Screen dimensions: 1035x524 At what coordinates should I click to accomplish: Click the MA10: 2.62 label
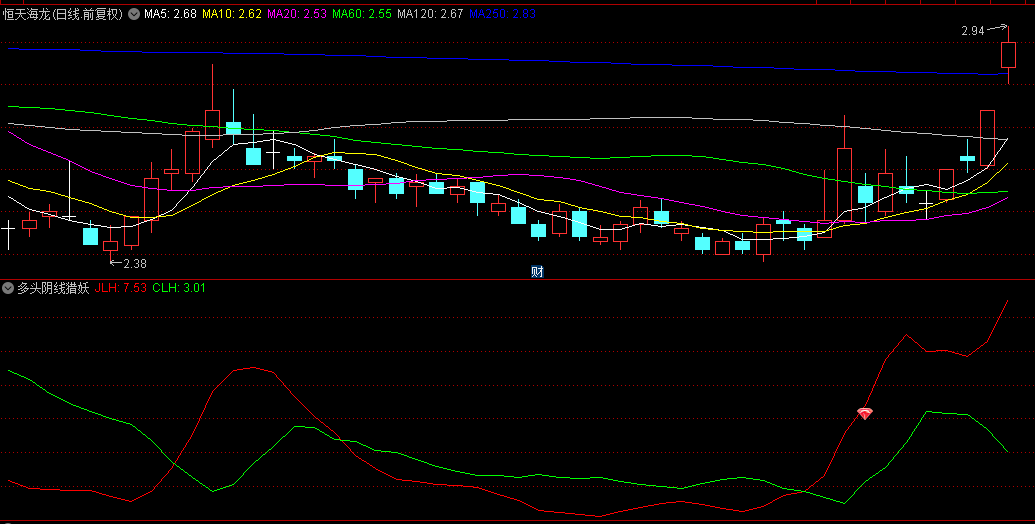point(232,14)
